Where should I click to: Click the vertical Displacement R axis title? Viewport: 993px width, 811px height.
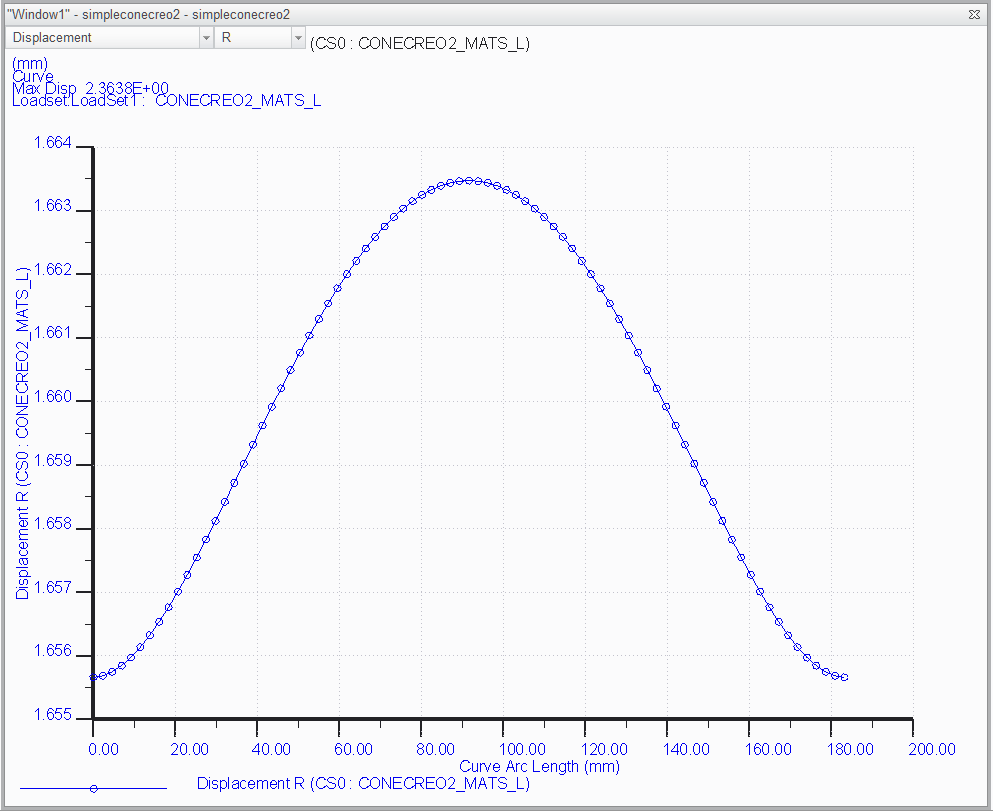coord(22,433)
